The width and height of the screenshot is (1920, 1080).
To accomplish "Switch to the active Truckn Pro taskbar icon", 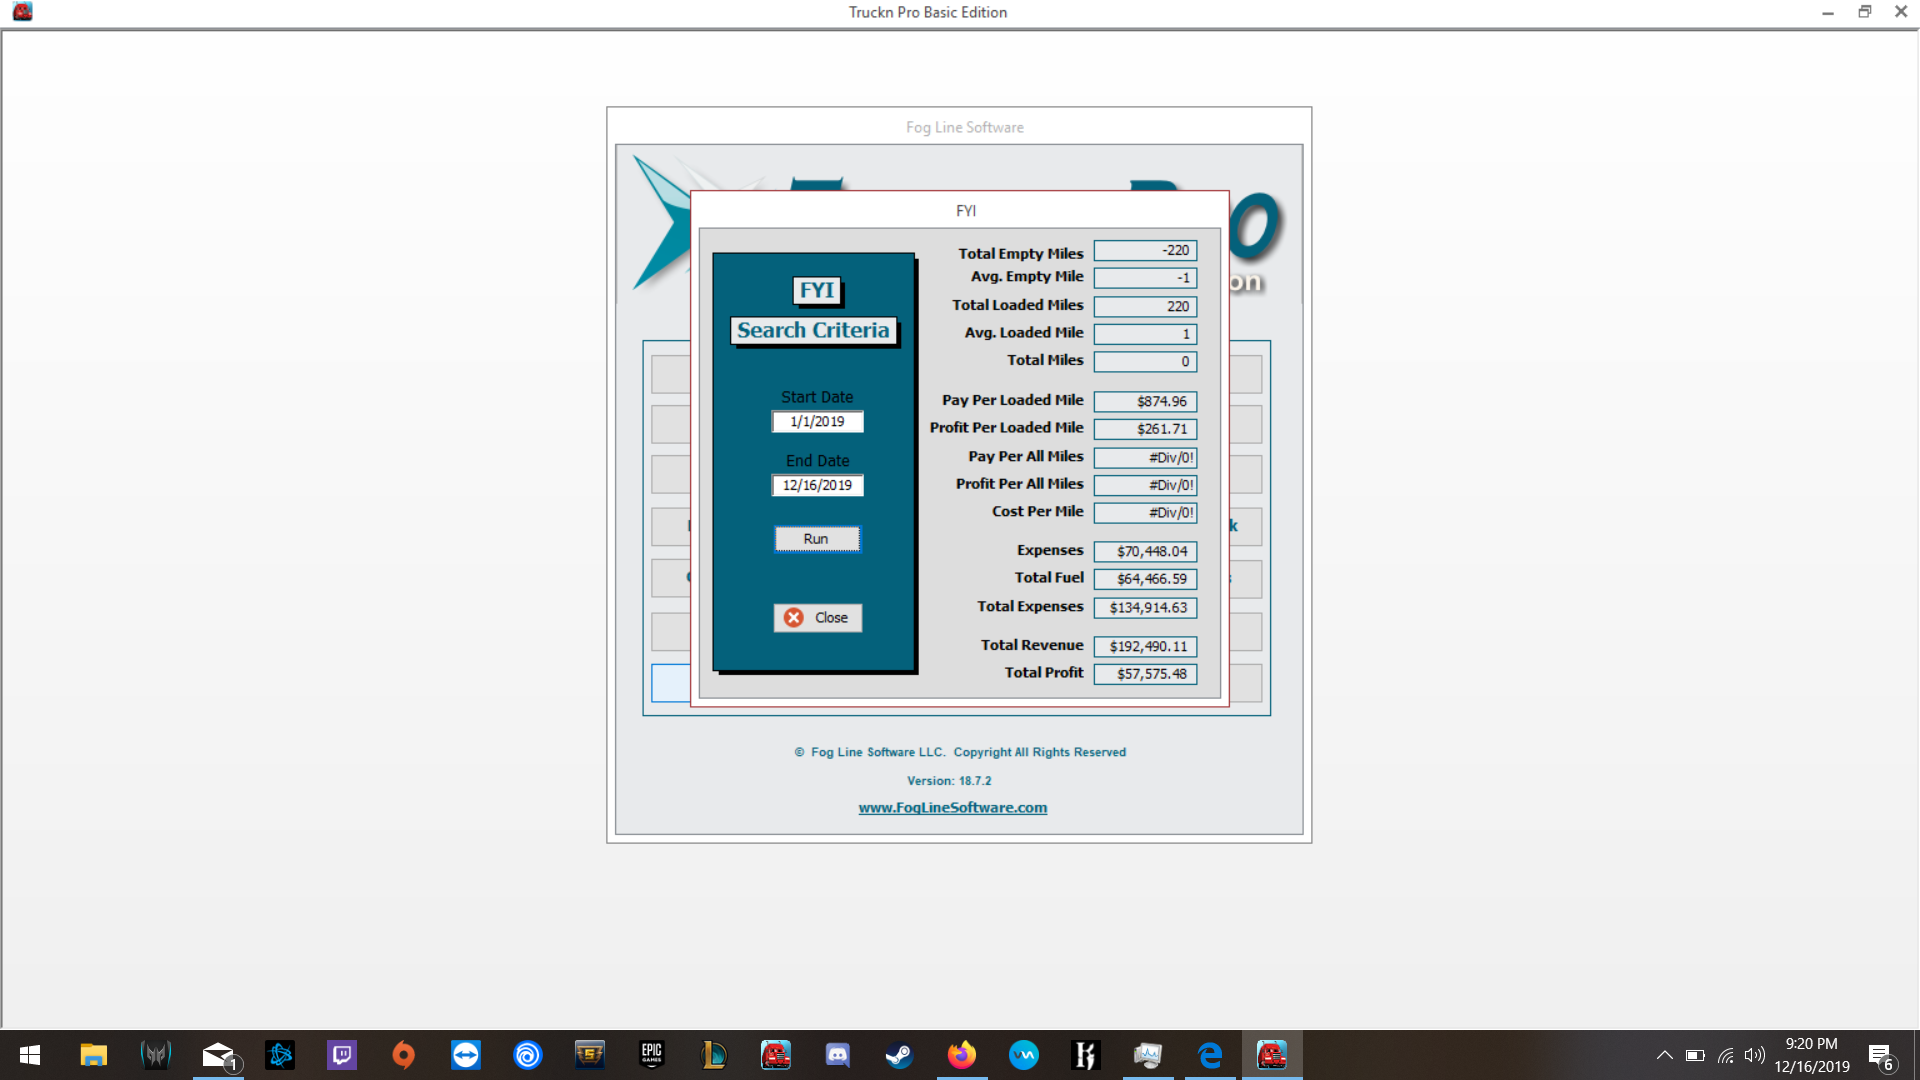I will click(x=1272, y=1055).
